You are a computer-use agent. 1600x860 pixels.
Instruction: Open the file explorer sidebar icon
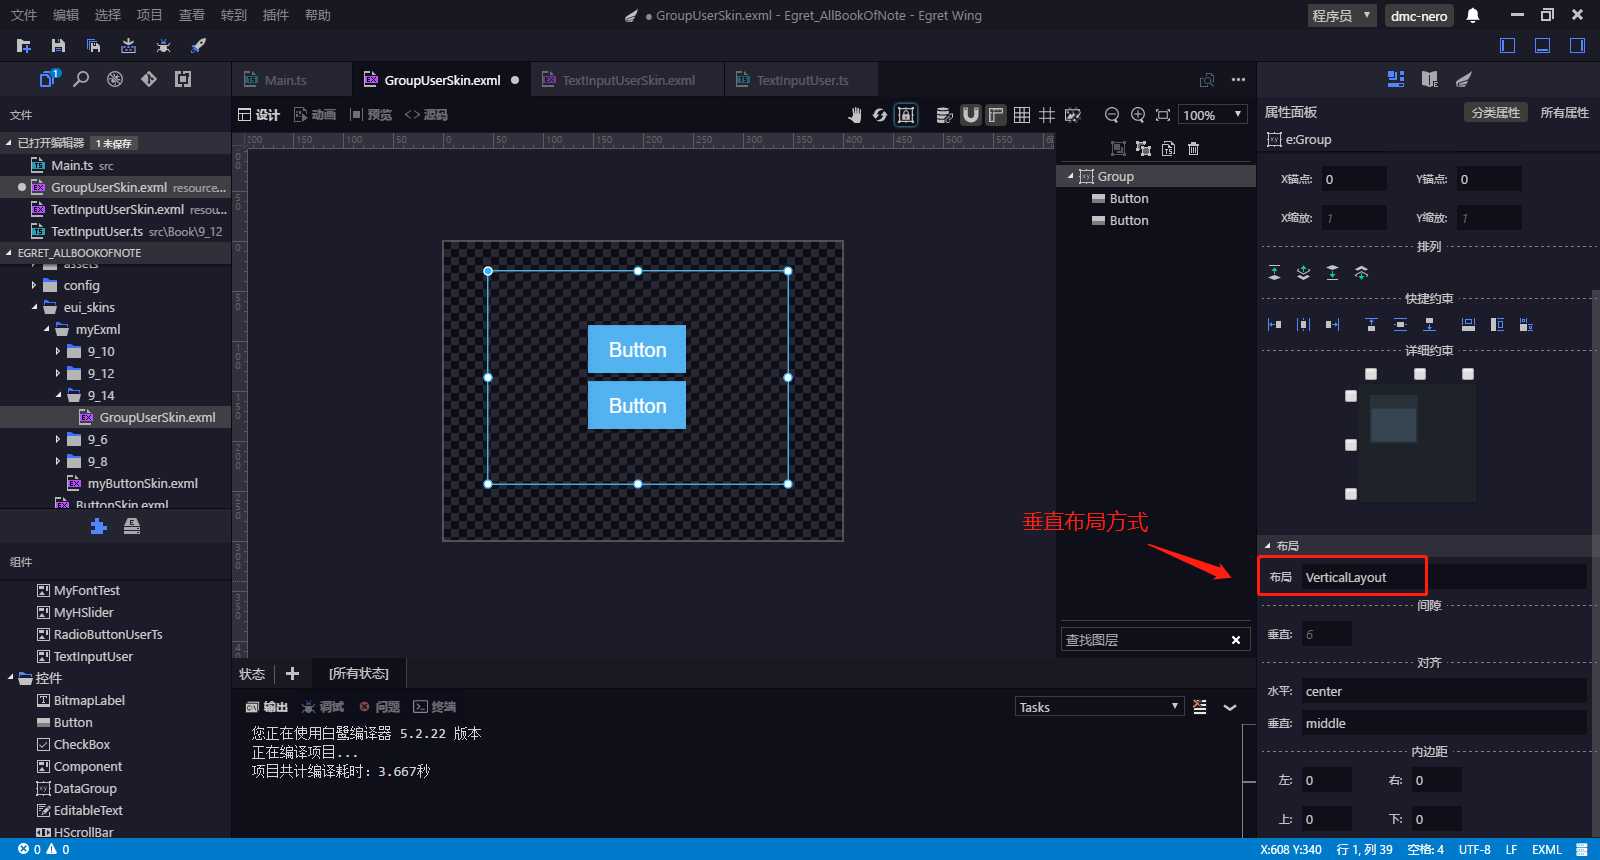[49, 79]
